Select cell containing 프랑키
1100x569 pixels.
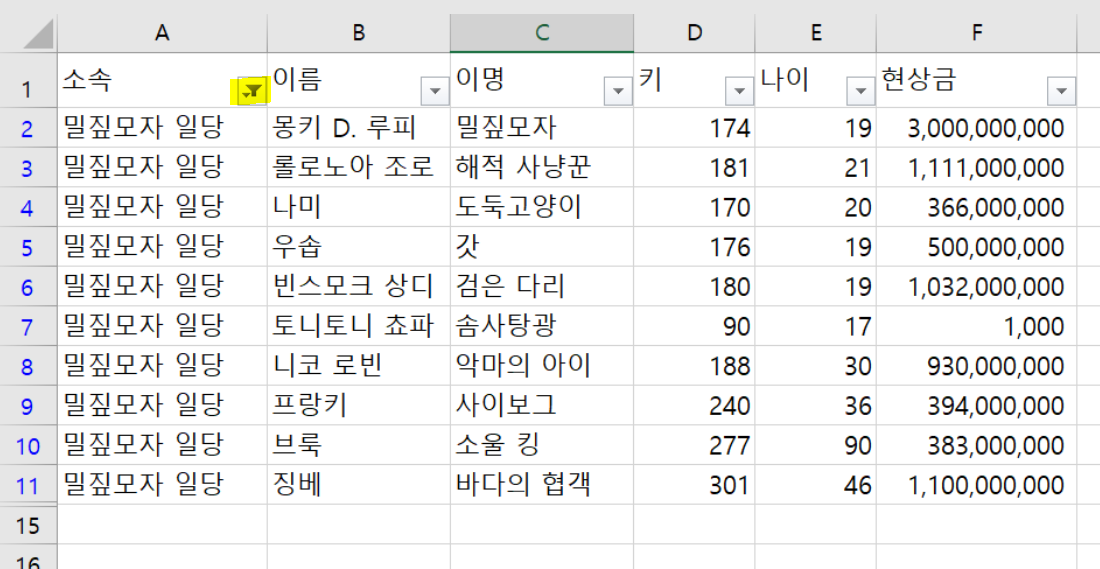click(x=358, y=406)
